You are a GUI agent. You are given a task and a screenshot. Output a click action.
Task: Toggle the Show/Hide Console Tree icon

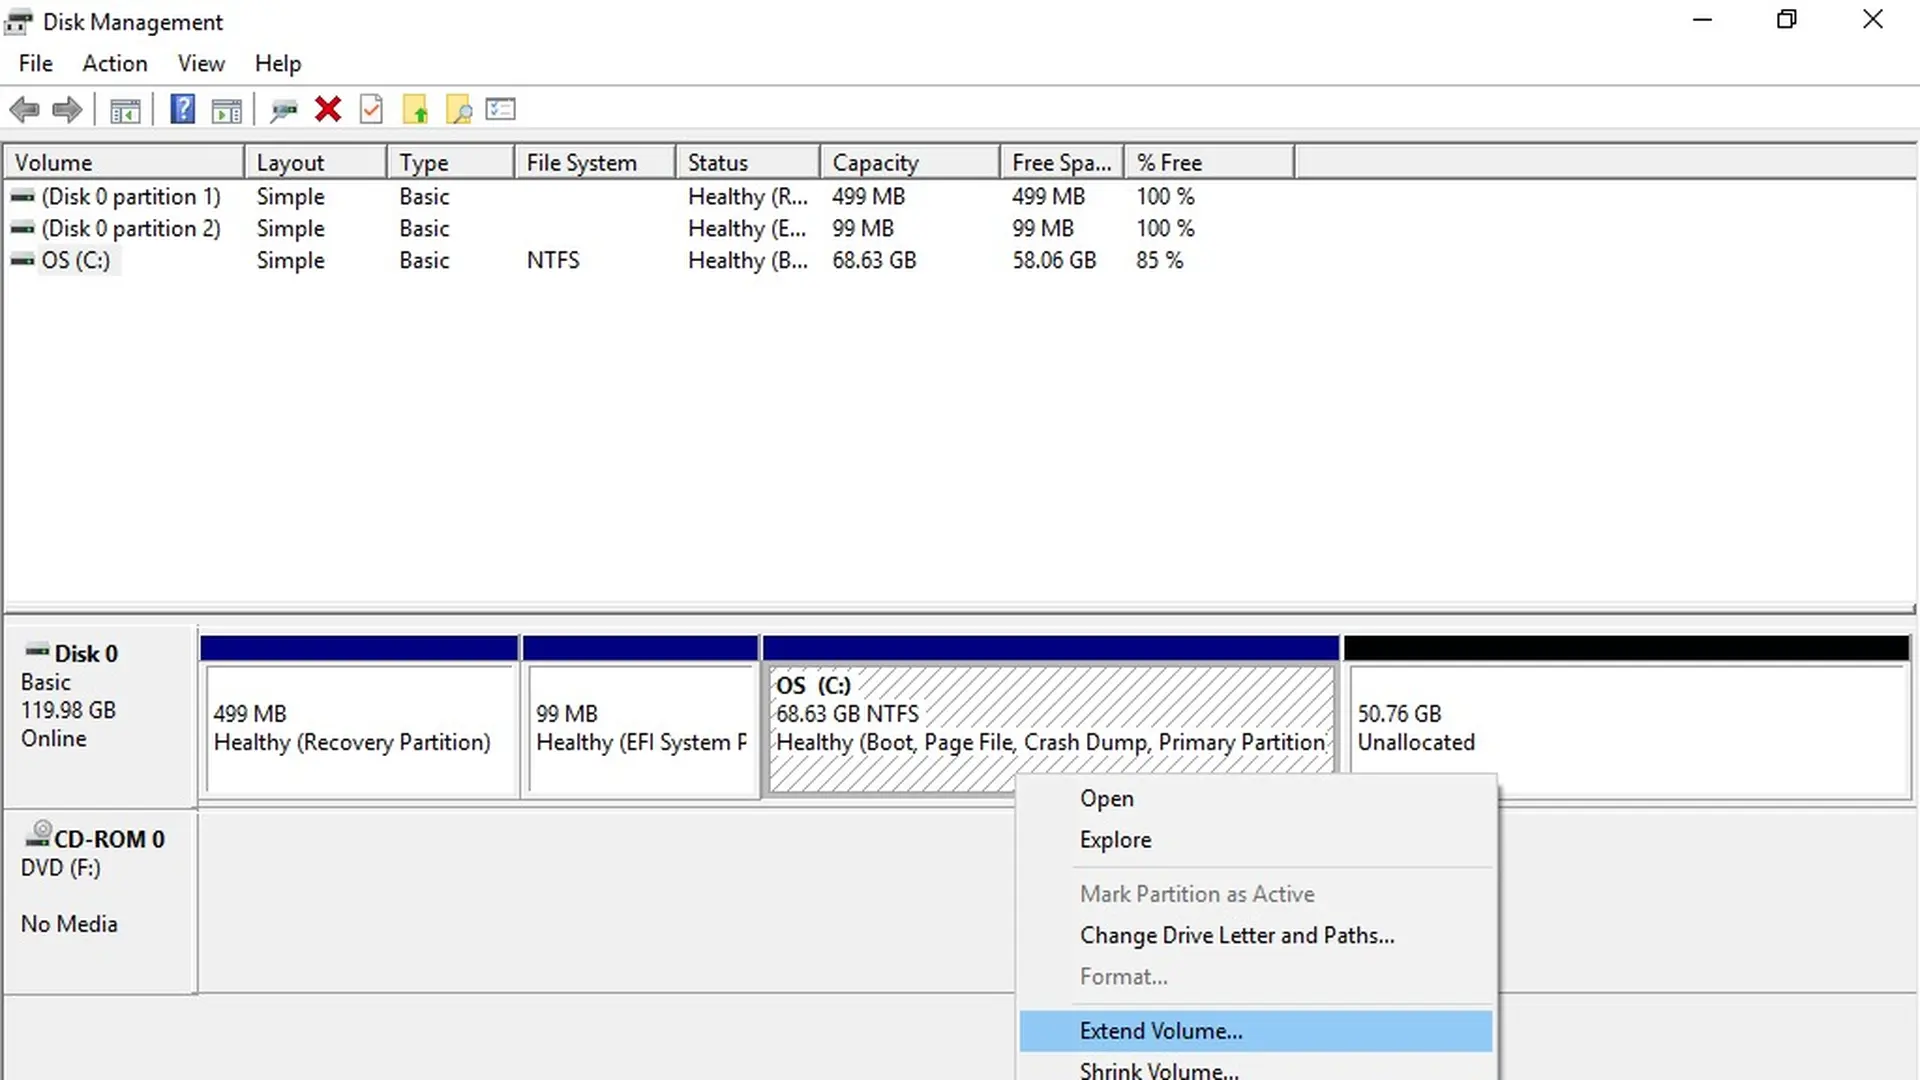[125, 111]
